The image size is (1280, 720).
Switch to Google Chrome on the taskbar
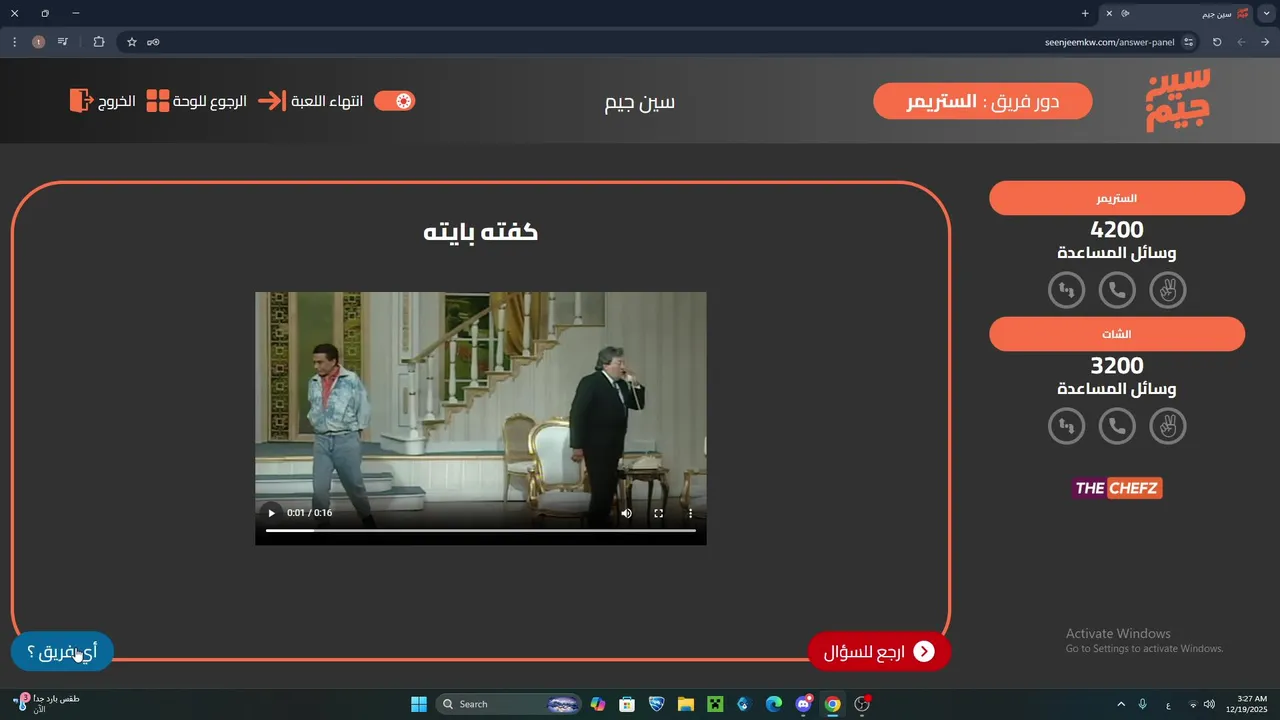coord(833,704)
